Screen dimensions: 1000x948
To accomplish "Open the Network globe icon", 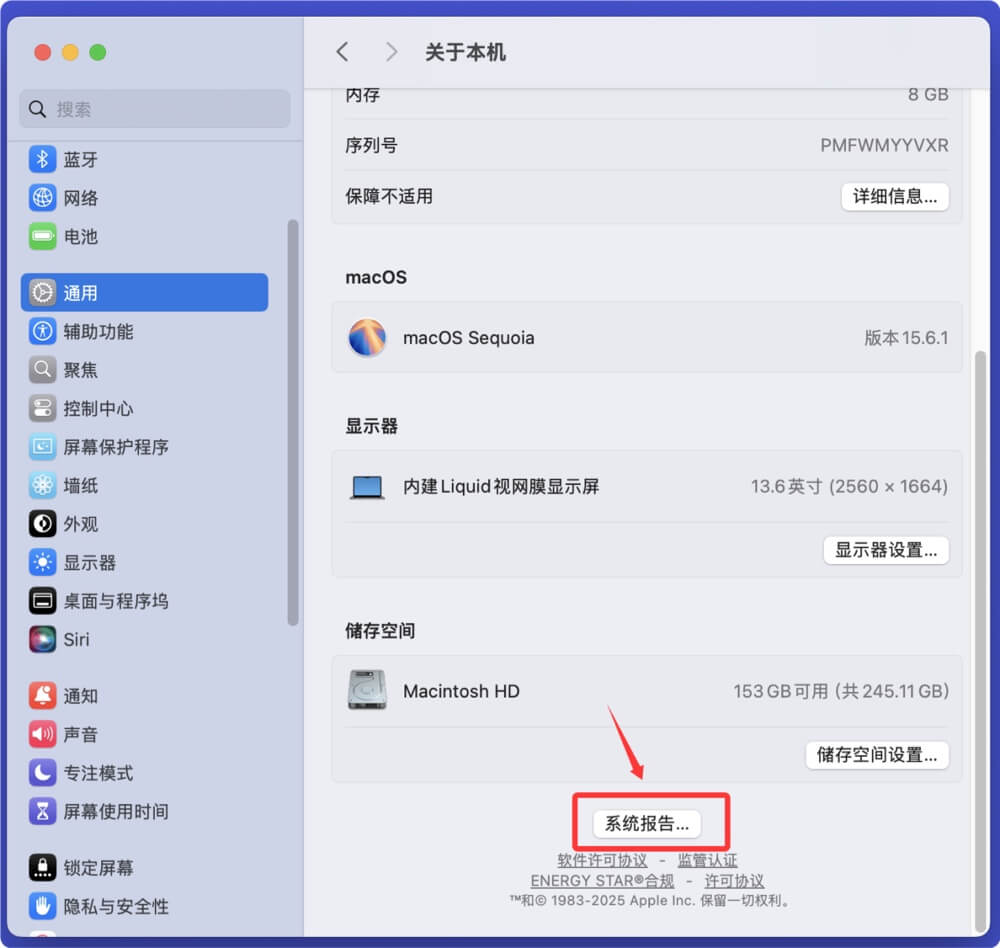I will (x=42, y=198).
